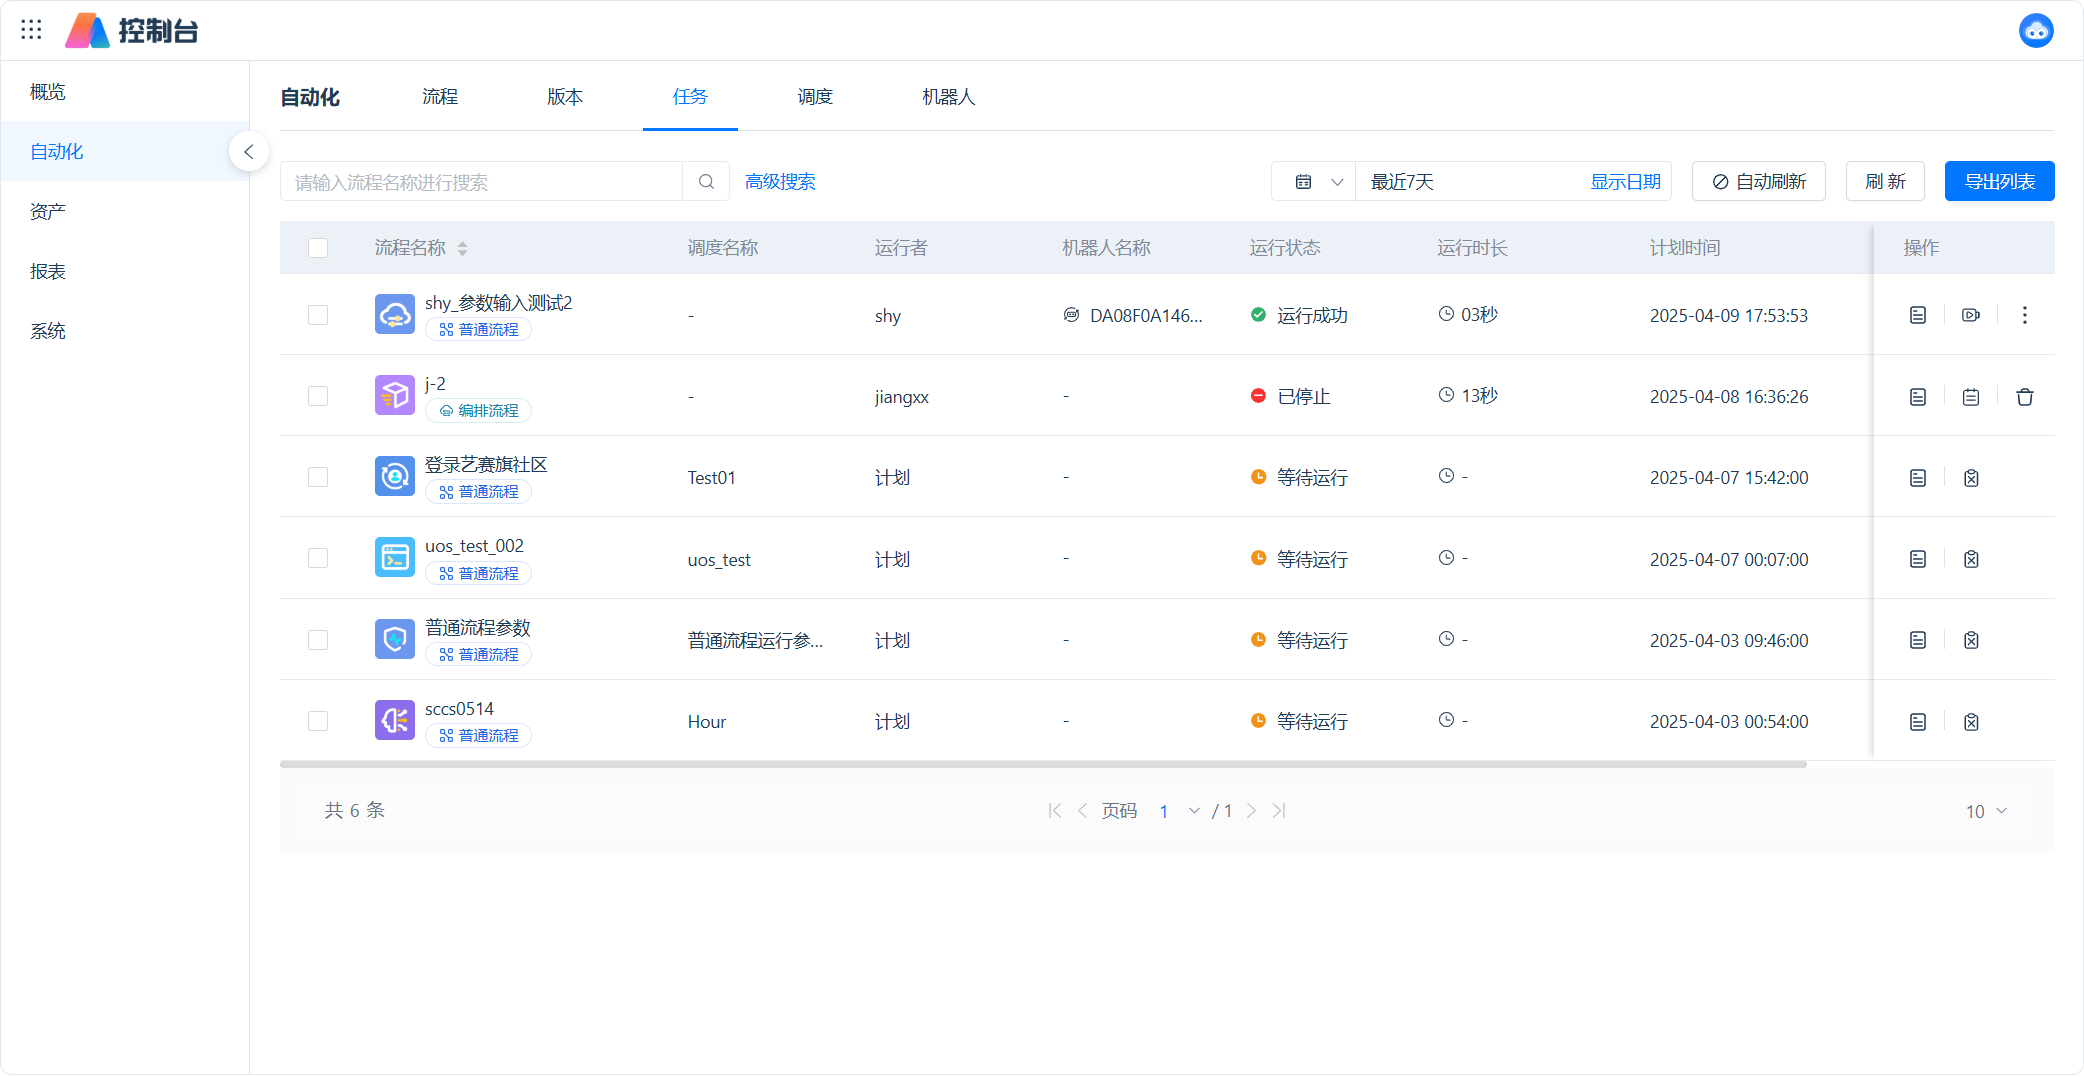
Task: Open more actions menu for shy_参数输入测试2
Action: coord(2024,316)
